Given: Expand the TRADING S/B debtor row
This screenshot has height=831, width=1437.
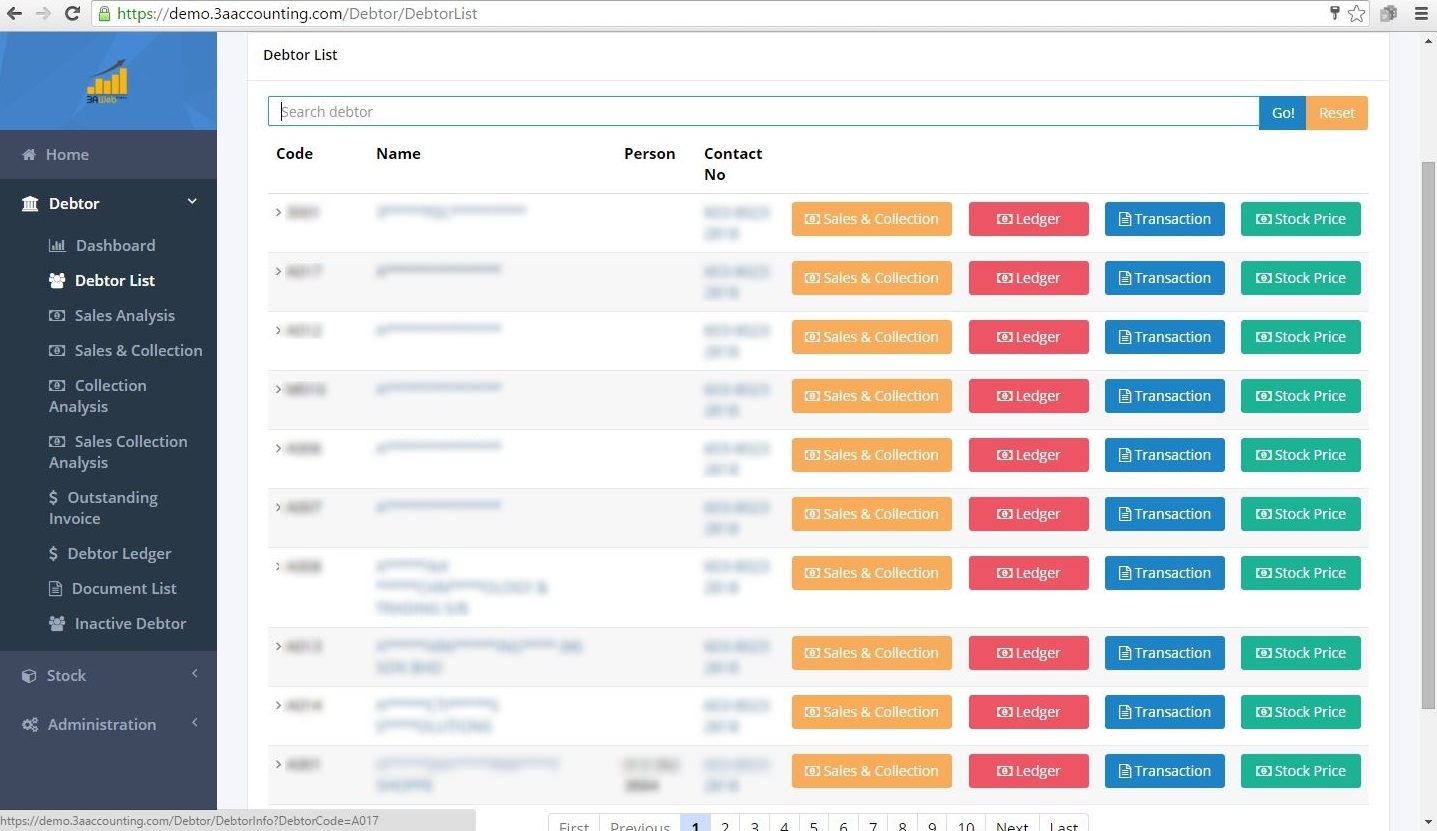Looking at the screenshot, I should point(278,566).
